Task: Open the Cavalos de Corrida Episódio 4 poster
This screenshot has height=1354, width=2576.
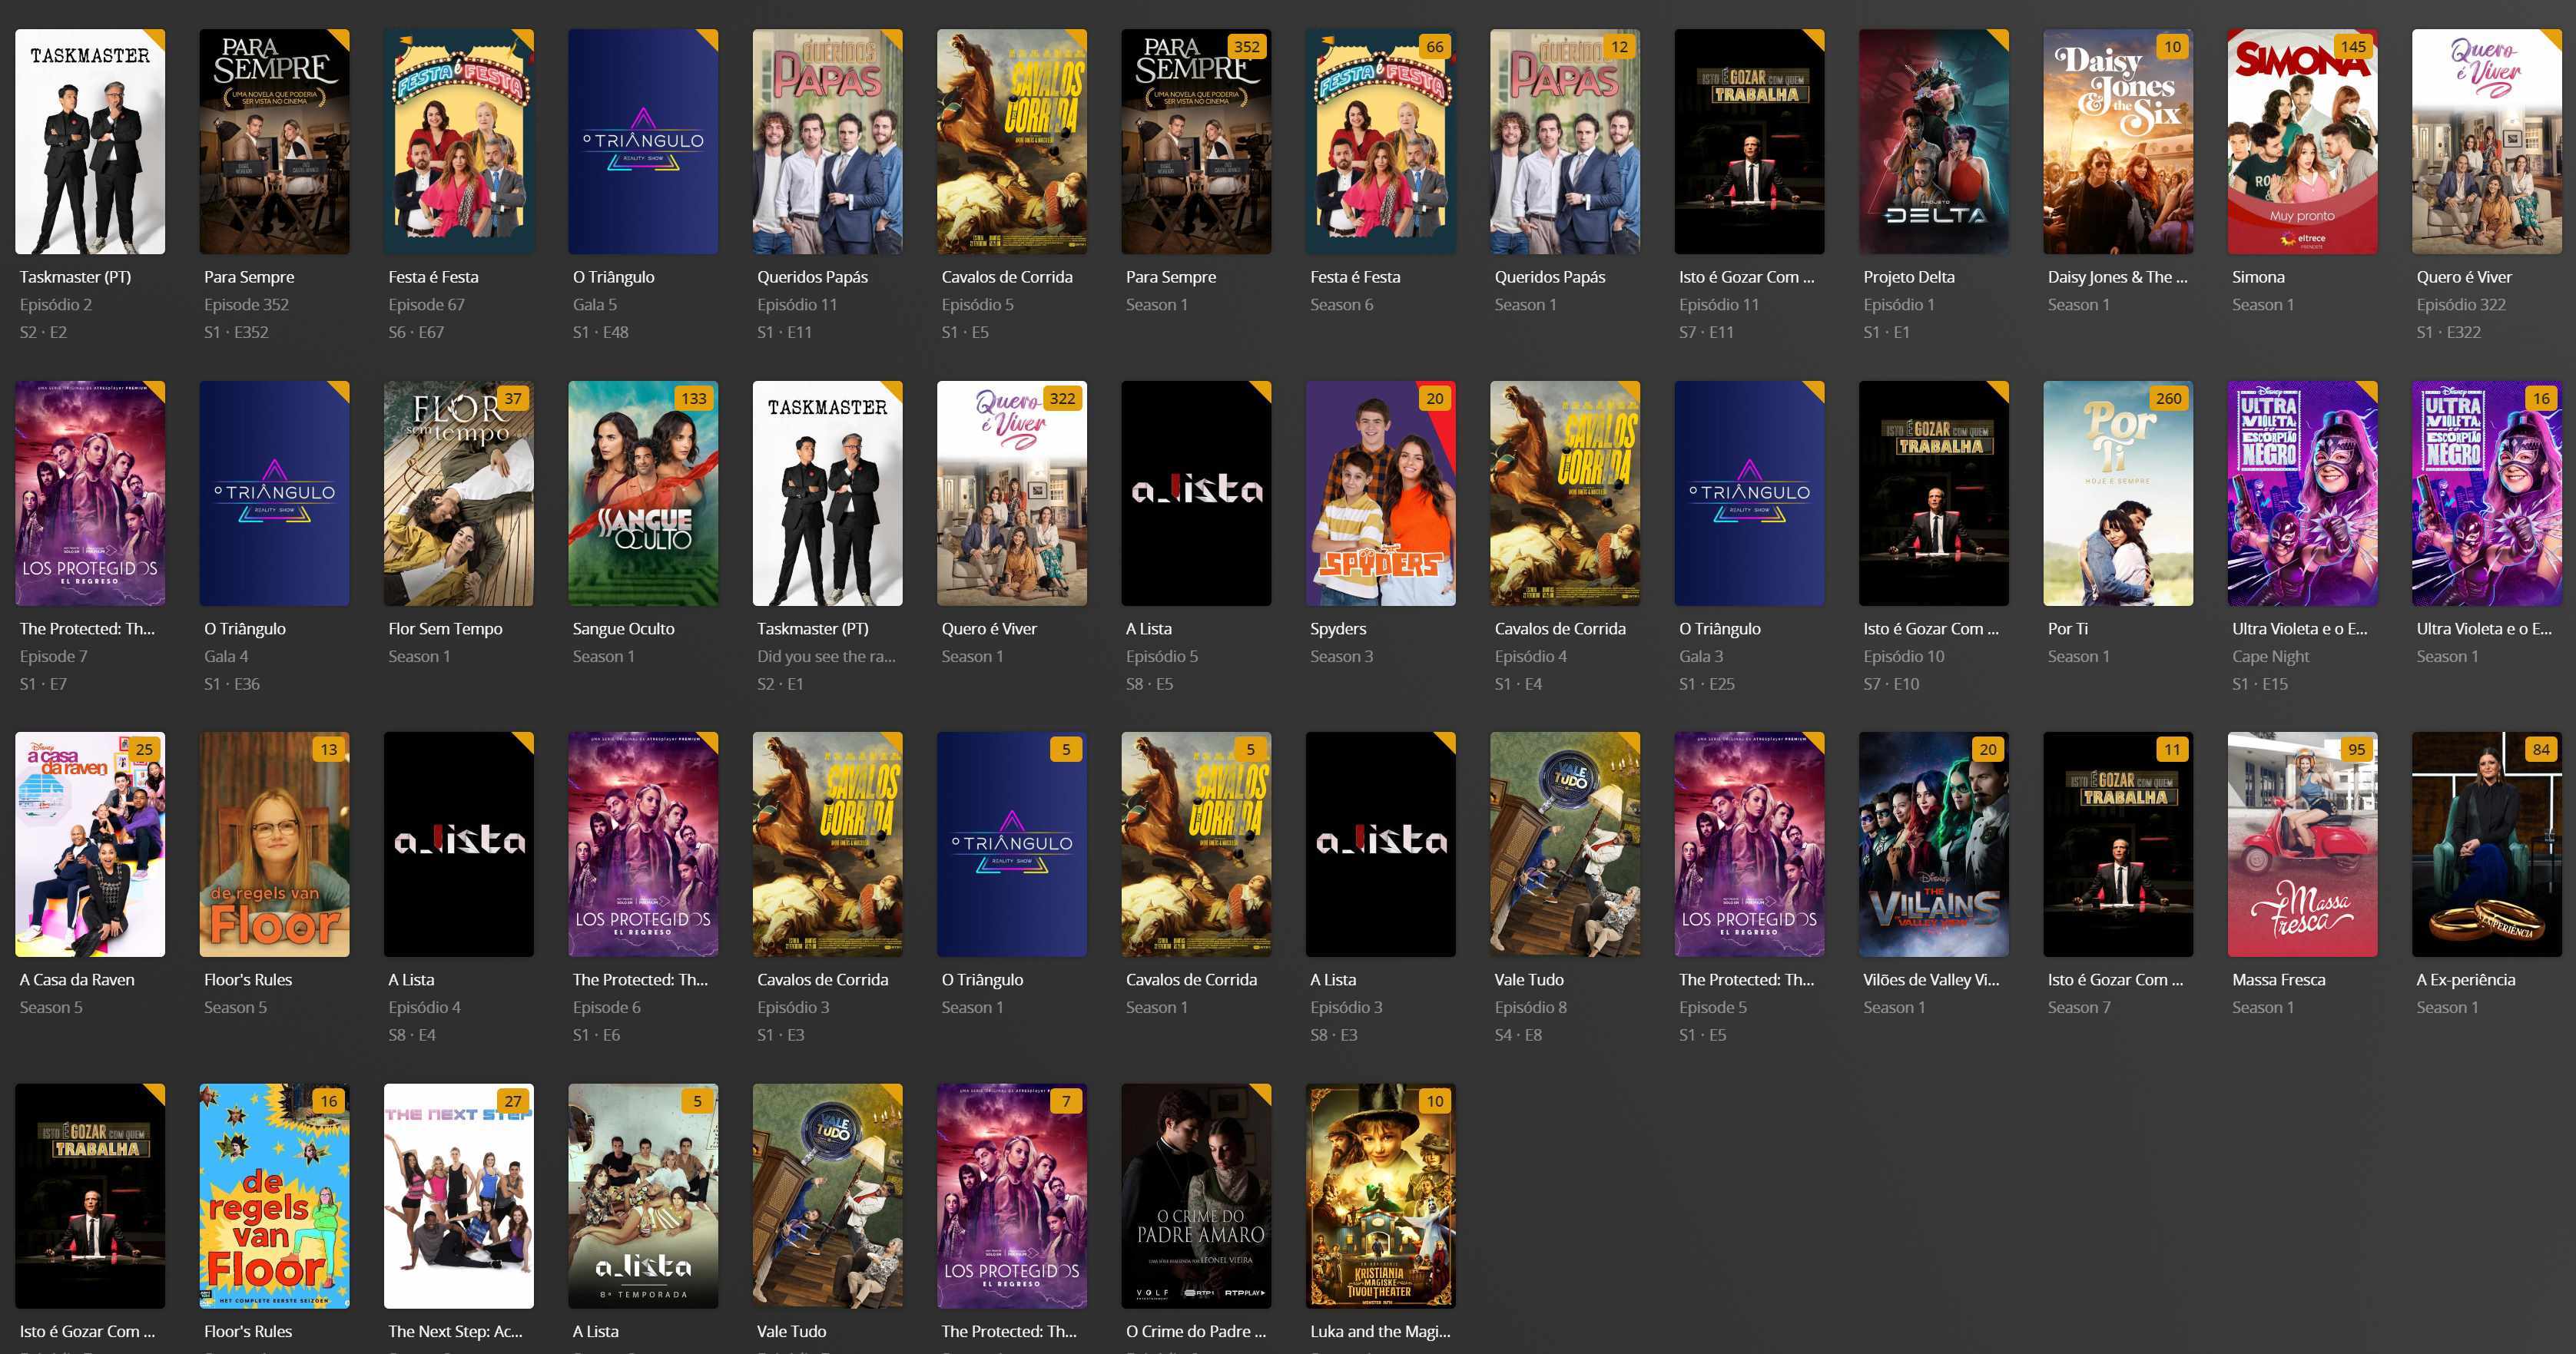Action: click(x=1565, y=493)
